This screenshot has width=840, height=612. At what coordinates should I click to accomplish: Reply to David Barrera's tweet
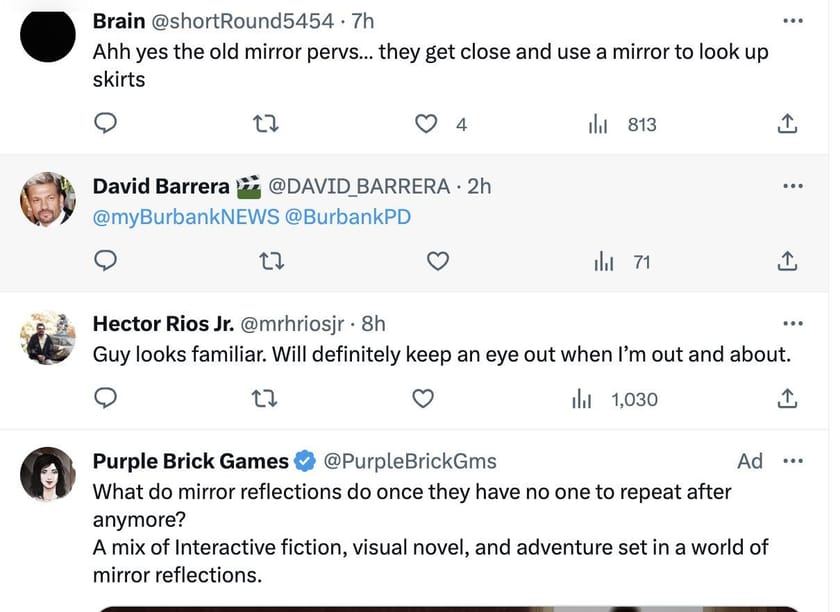pos(107,262)
